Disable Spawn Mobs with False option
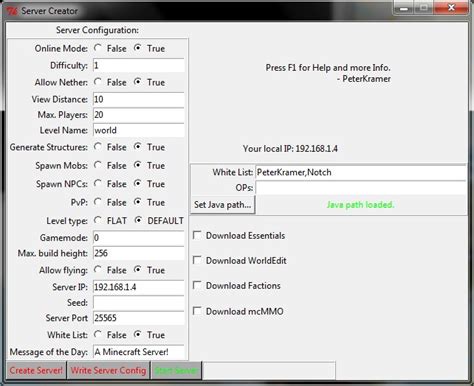This screenshot has width=474, height=386. coord(98,165)
